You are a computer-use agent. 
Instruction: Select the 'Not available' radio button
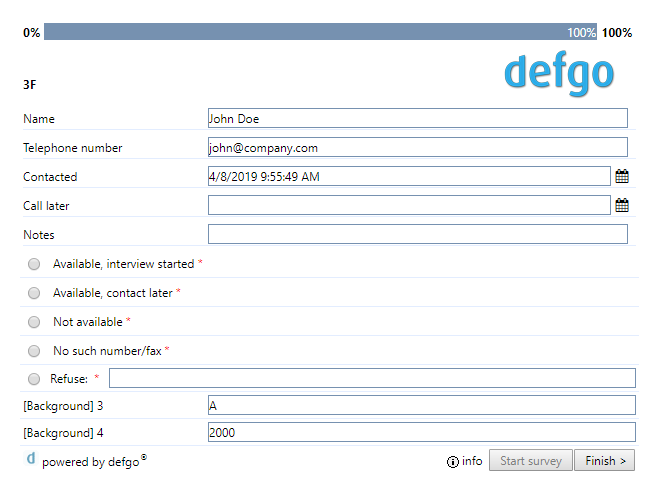(34, 322)
